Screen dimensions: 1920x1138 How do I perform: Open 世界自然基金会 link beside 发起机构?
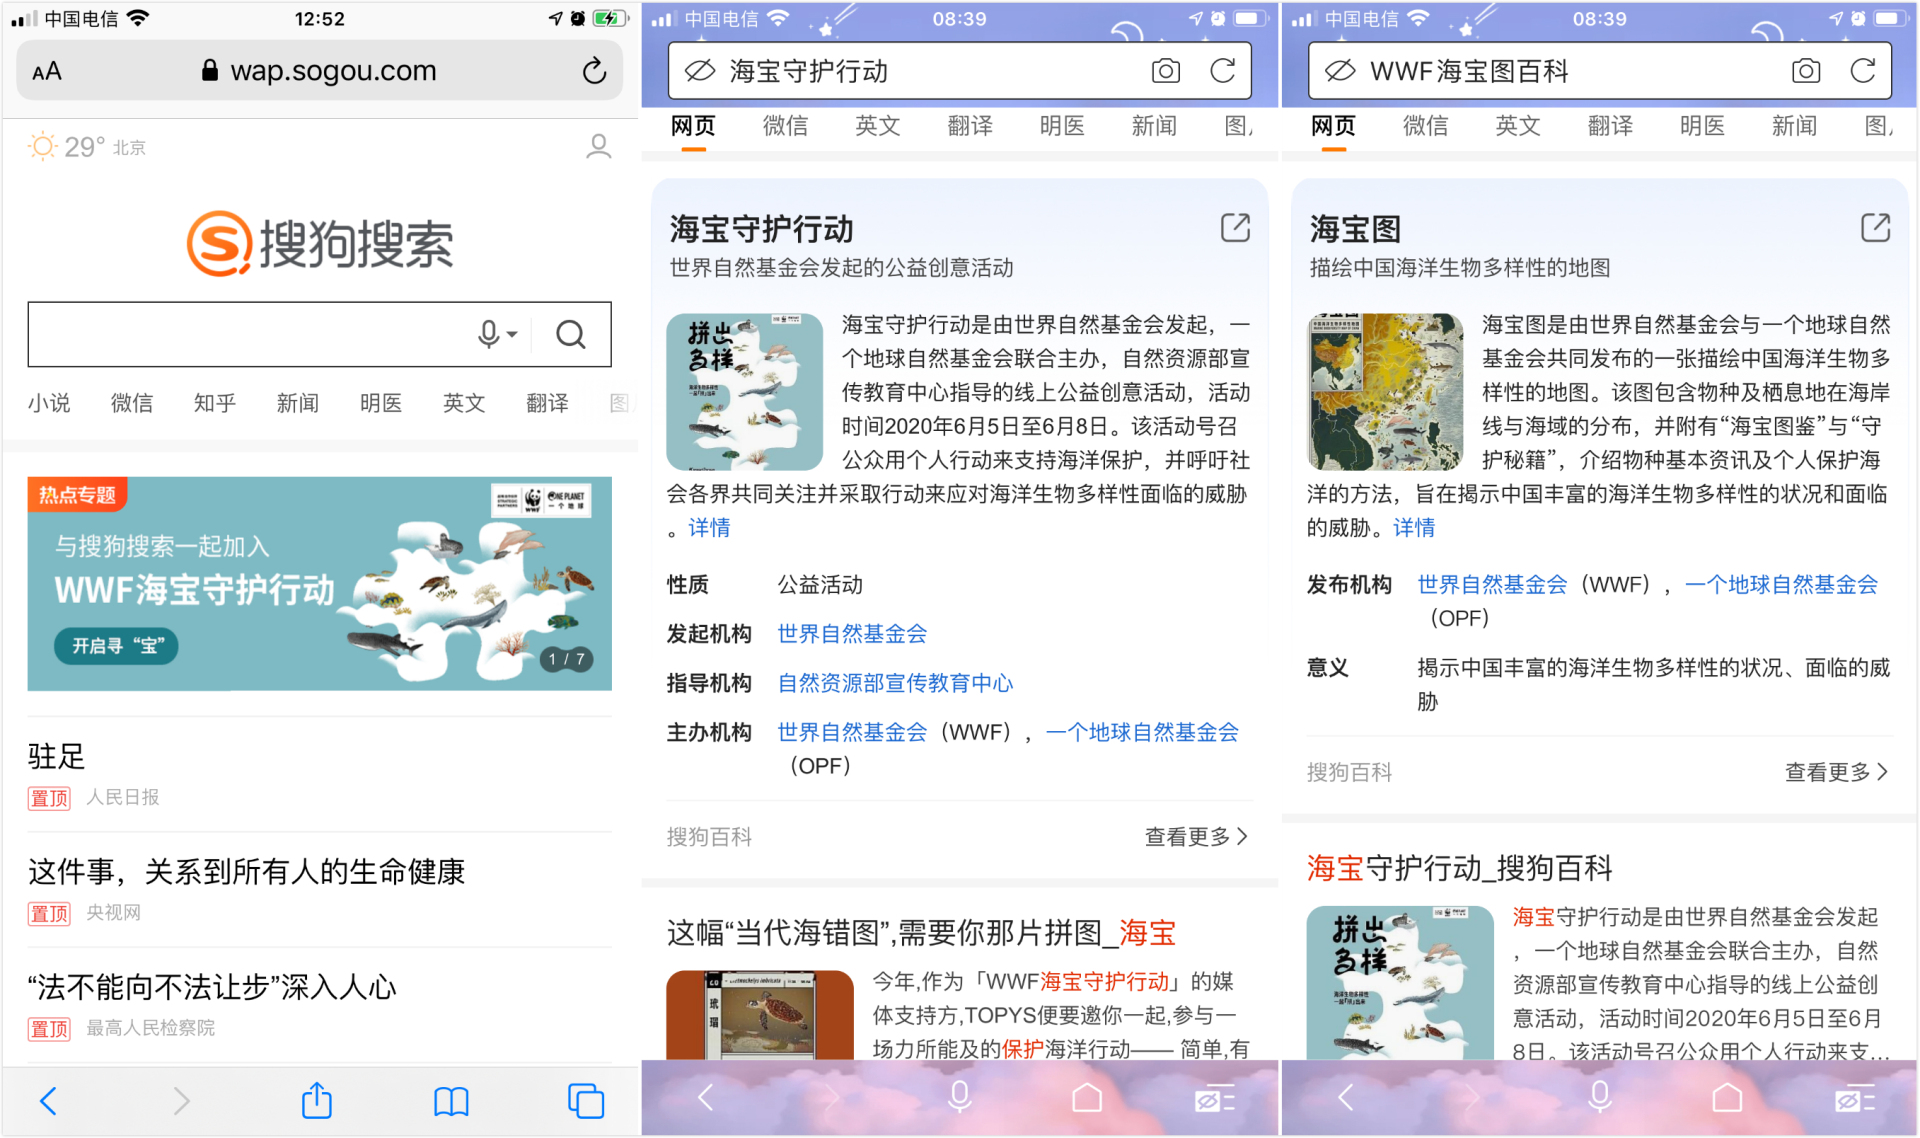click(x=852, y=634)
